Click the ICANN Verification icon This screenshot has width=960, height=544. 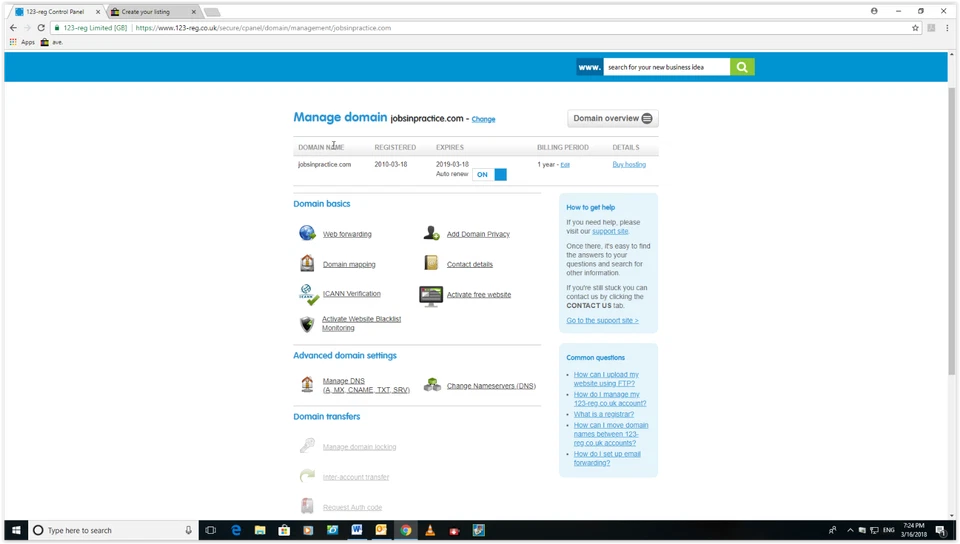point(309,294)
